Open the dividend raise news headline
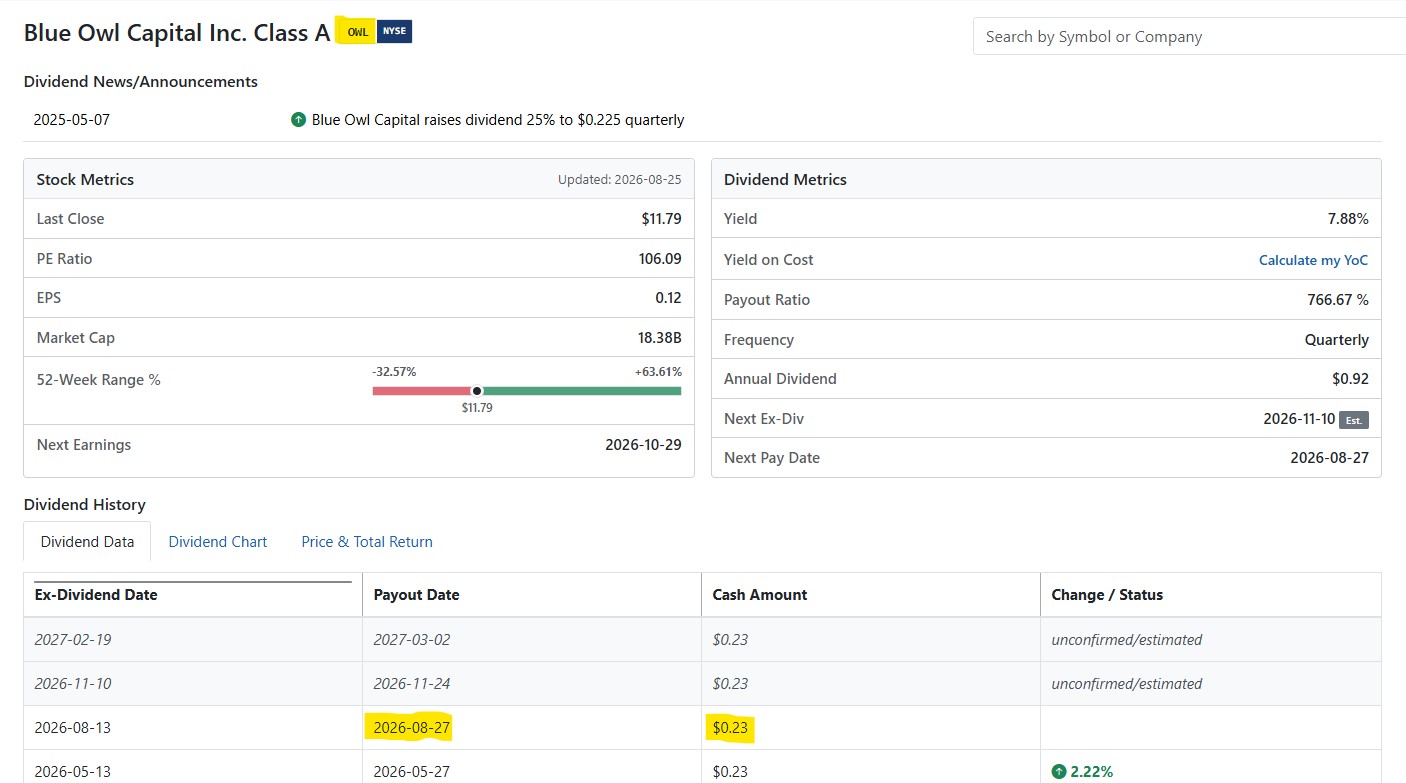 click(498, 120)
